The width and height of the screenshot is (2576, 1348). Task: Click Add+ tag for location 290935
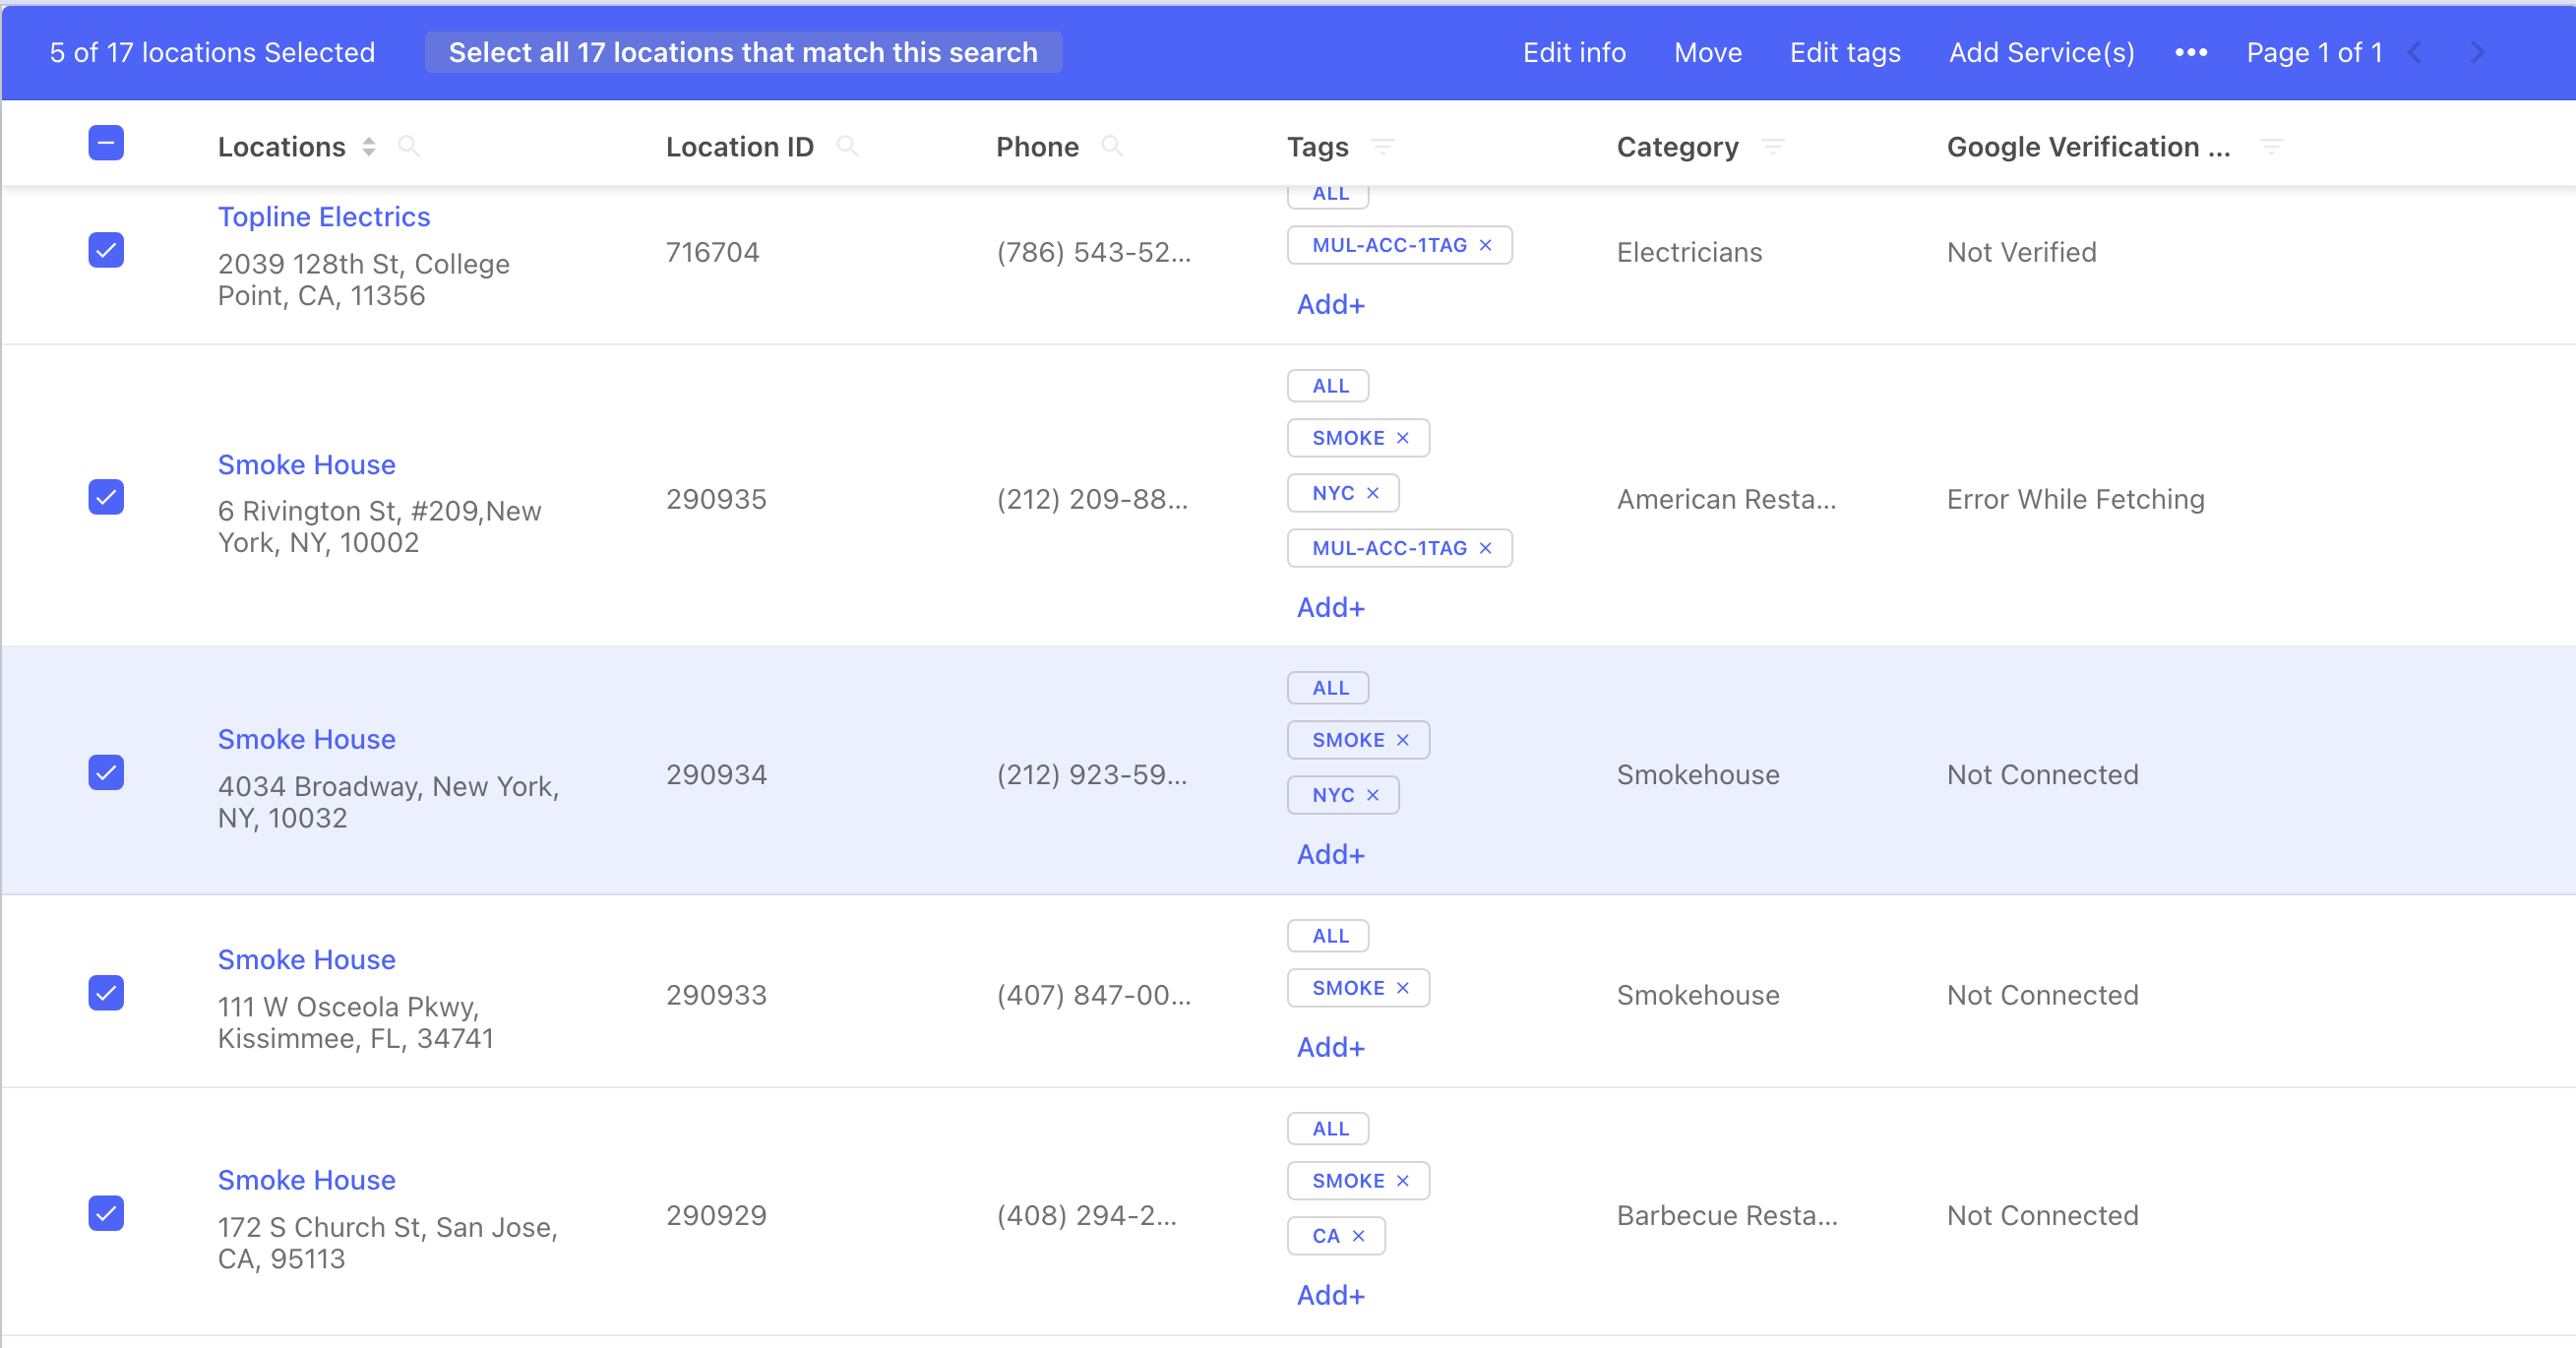point(1330,608)
